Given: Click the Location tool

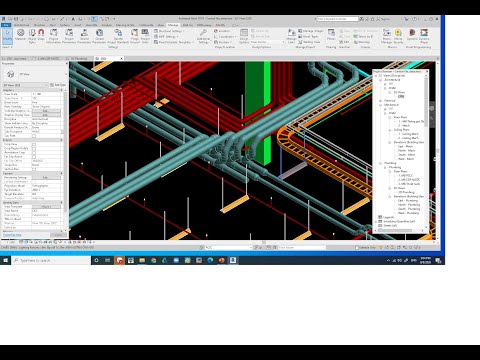Looking at the screenshot, I should (x=222, y=31).
